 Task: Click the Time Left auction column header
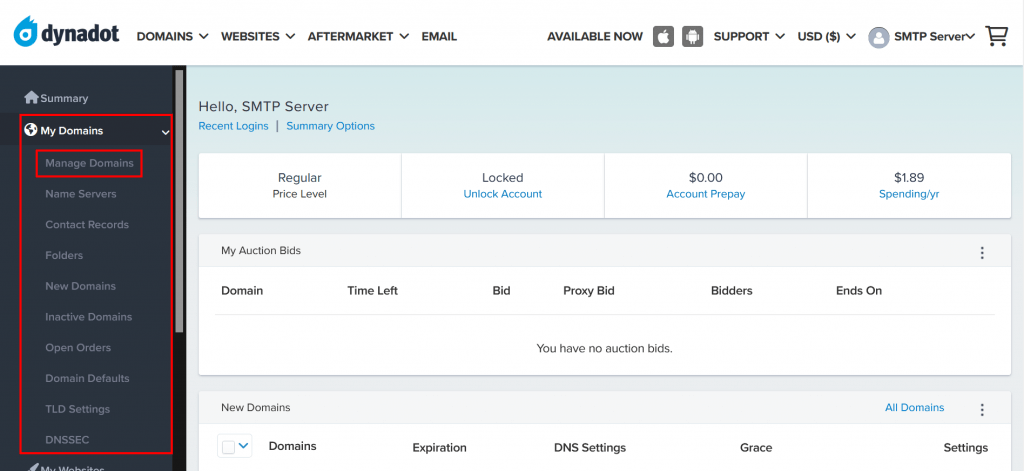[x=372, y=291]
